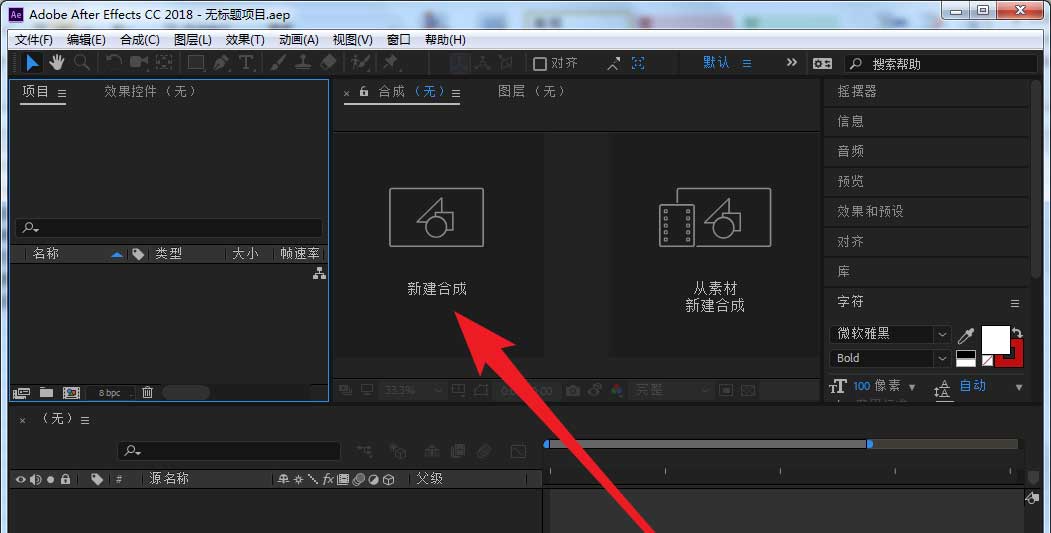Click the interpret footage icon in Project panel
This screenshot has width=1051, height=533.
coord(21,393)
